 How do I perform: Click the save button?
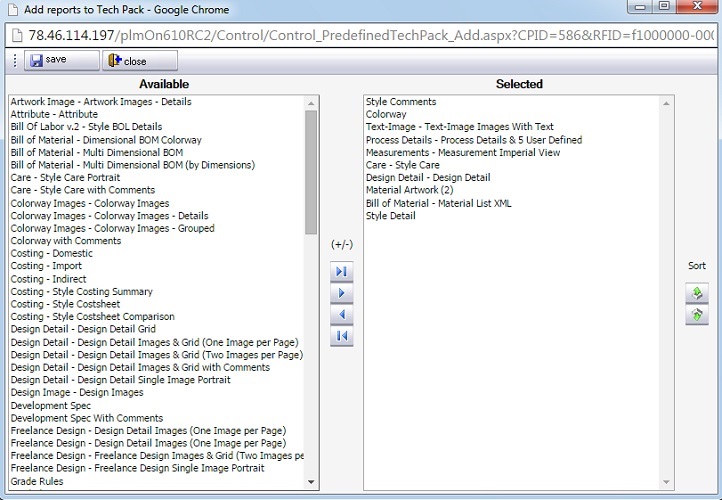(62, 60)
